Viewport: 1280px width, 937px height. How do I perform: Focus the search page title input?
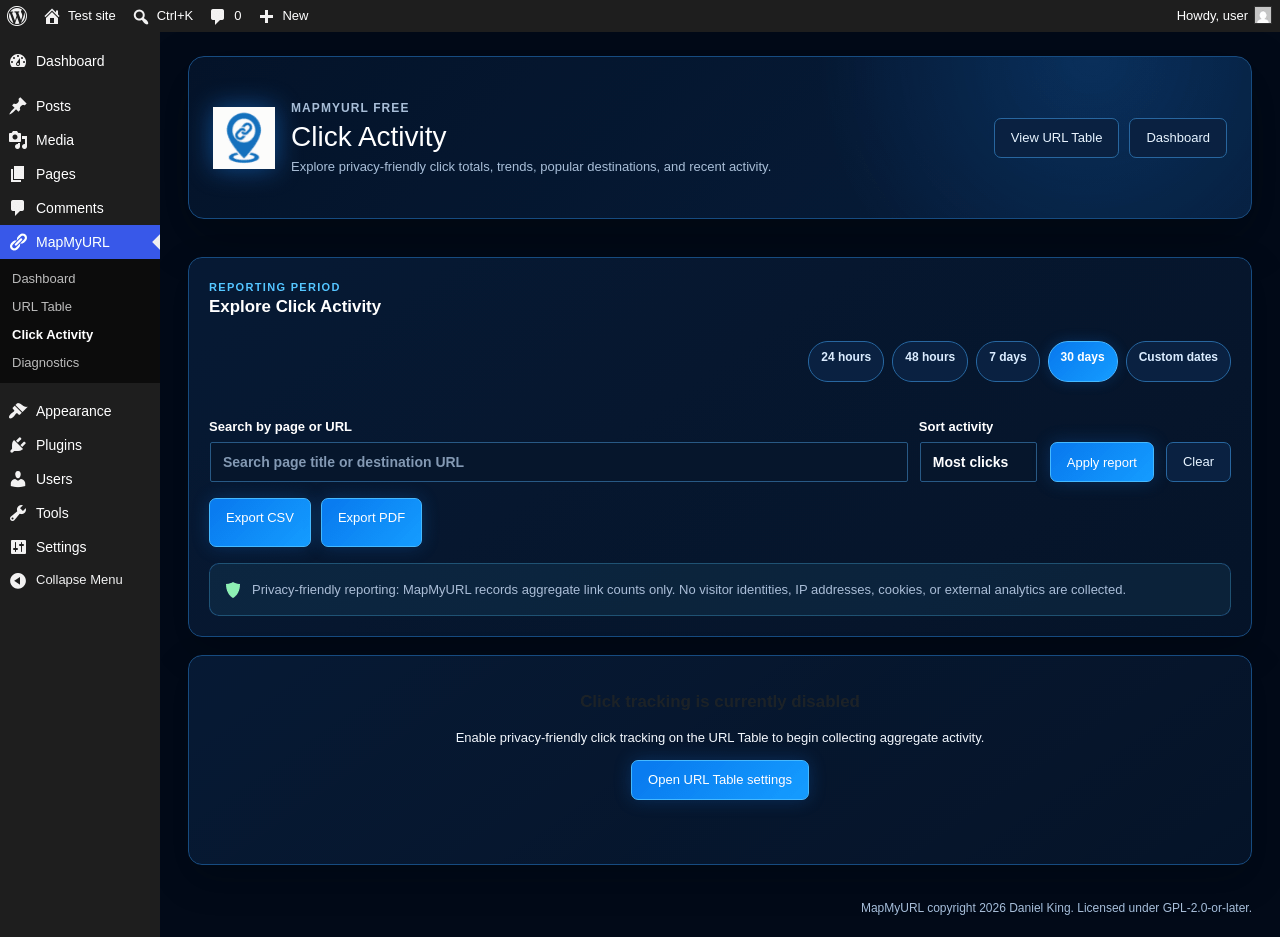pos(559,462)
